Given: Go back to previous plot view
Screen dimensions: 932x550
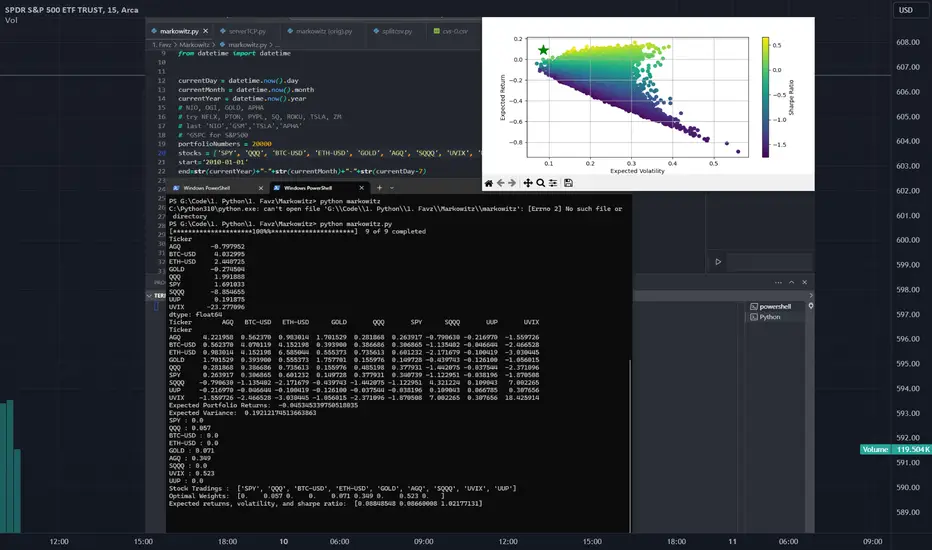Looking at the screenshot, I should tap(500, 183).
